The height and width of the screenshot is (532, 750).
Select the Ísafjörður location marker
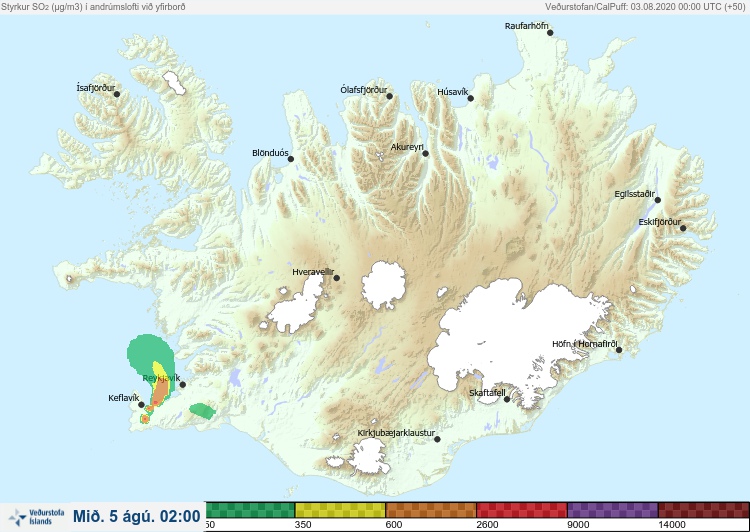[x=117, y=94]
